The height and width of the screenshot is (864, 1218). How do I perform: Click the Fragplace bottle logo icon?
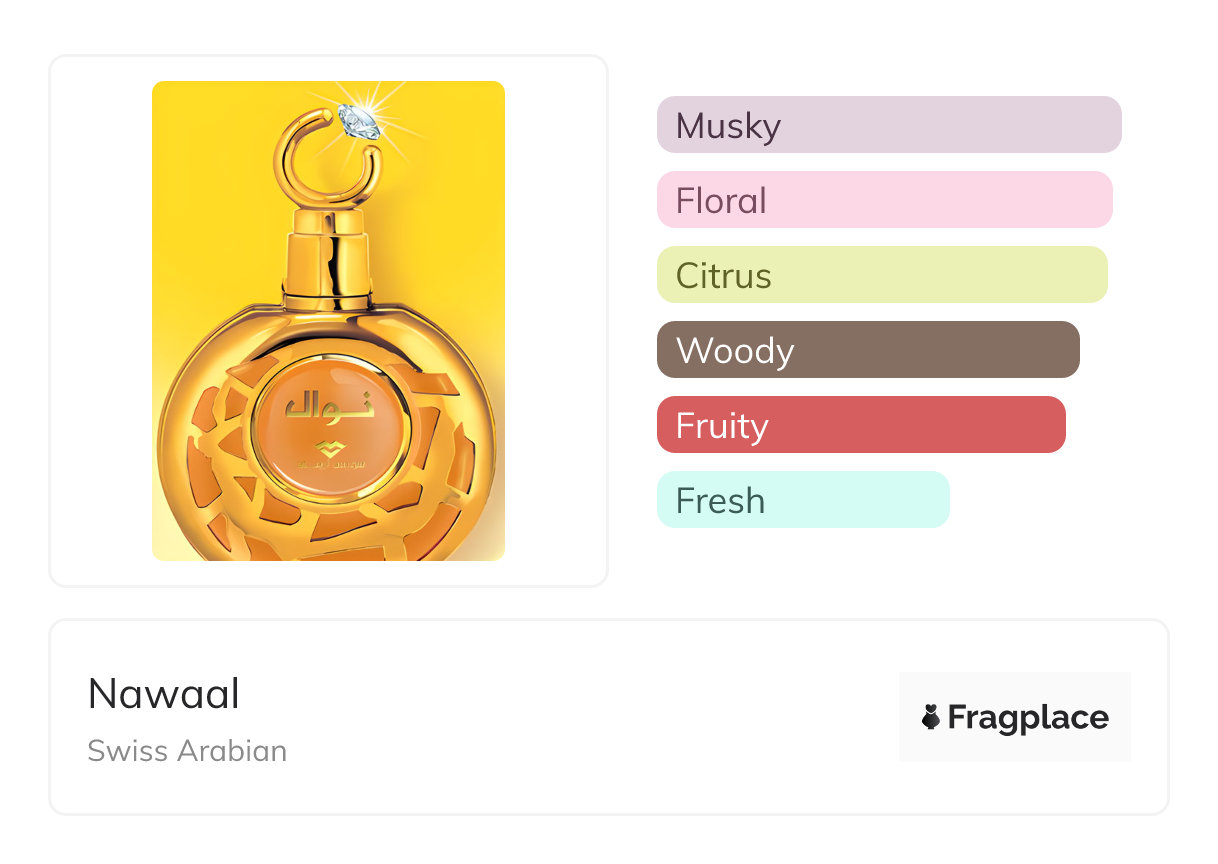pyautogui.click(x=931, y=717)
